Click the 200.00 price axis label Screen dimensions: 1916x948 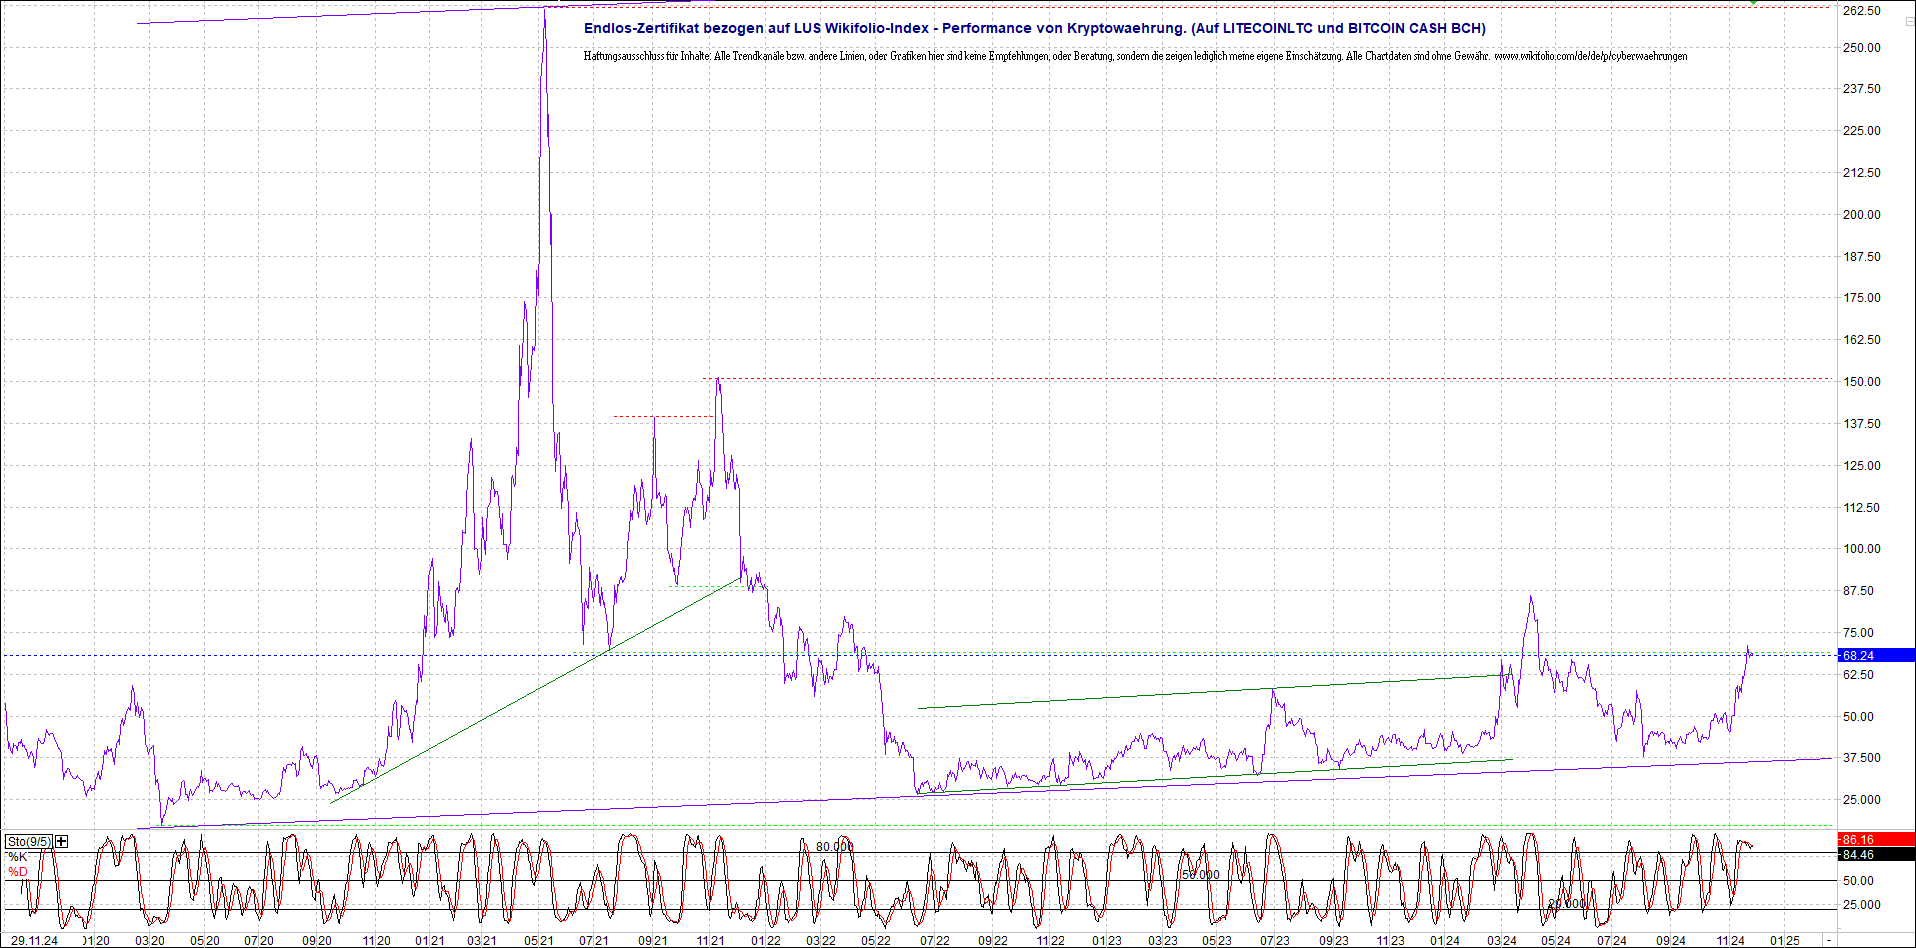(x=1861, y=214)
